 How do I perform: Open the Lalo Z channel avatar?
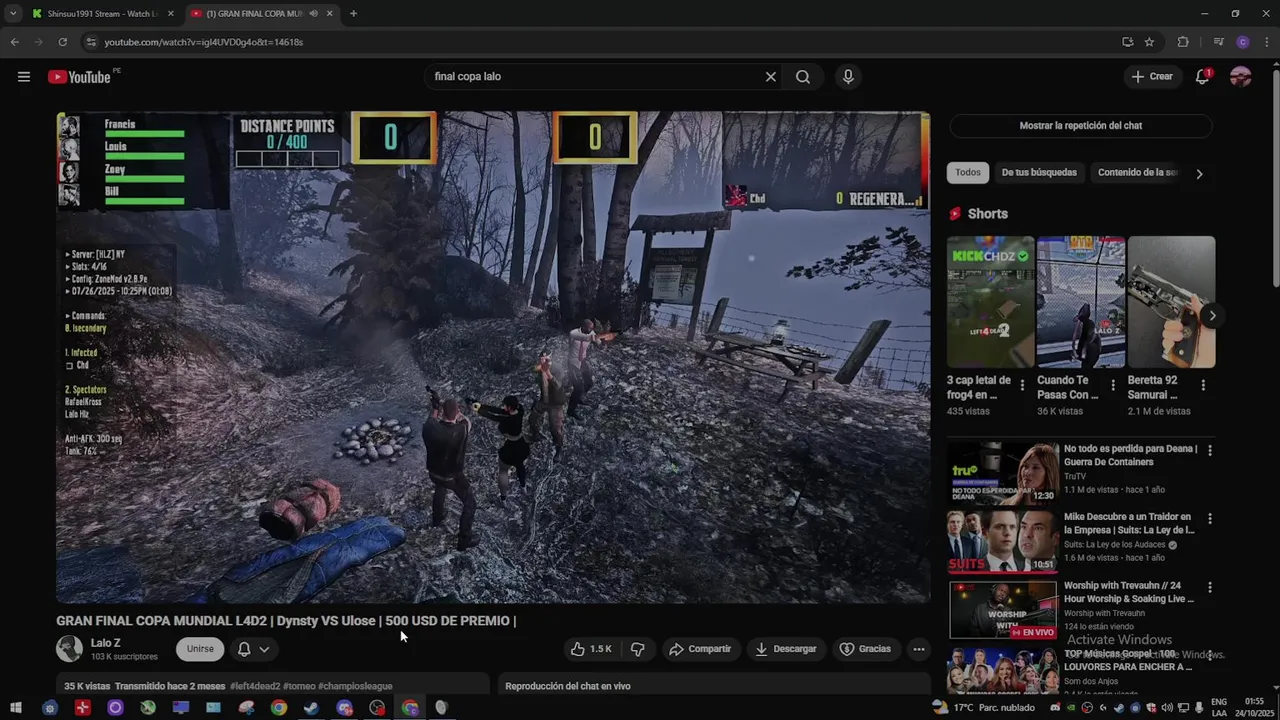[x=69, y=649]
